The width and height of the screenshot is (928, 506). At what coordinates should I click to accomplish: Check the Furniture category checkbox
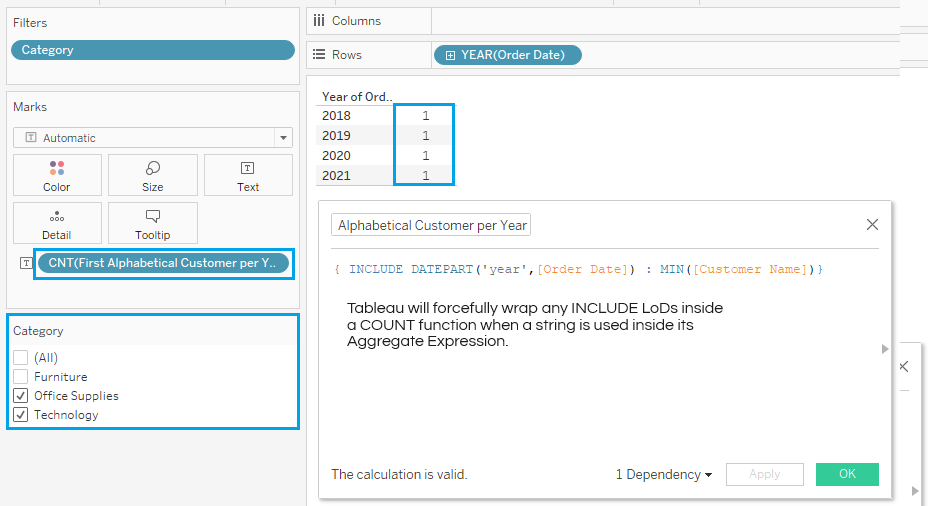coord(21,376)
